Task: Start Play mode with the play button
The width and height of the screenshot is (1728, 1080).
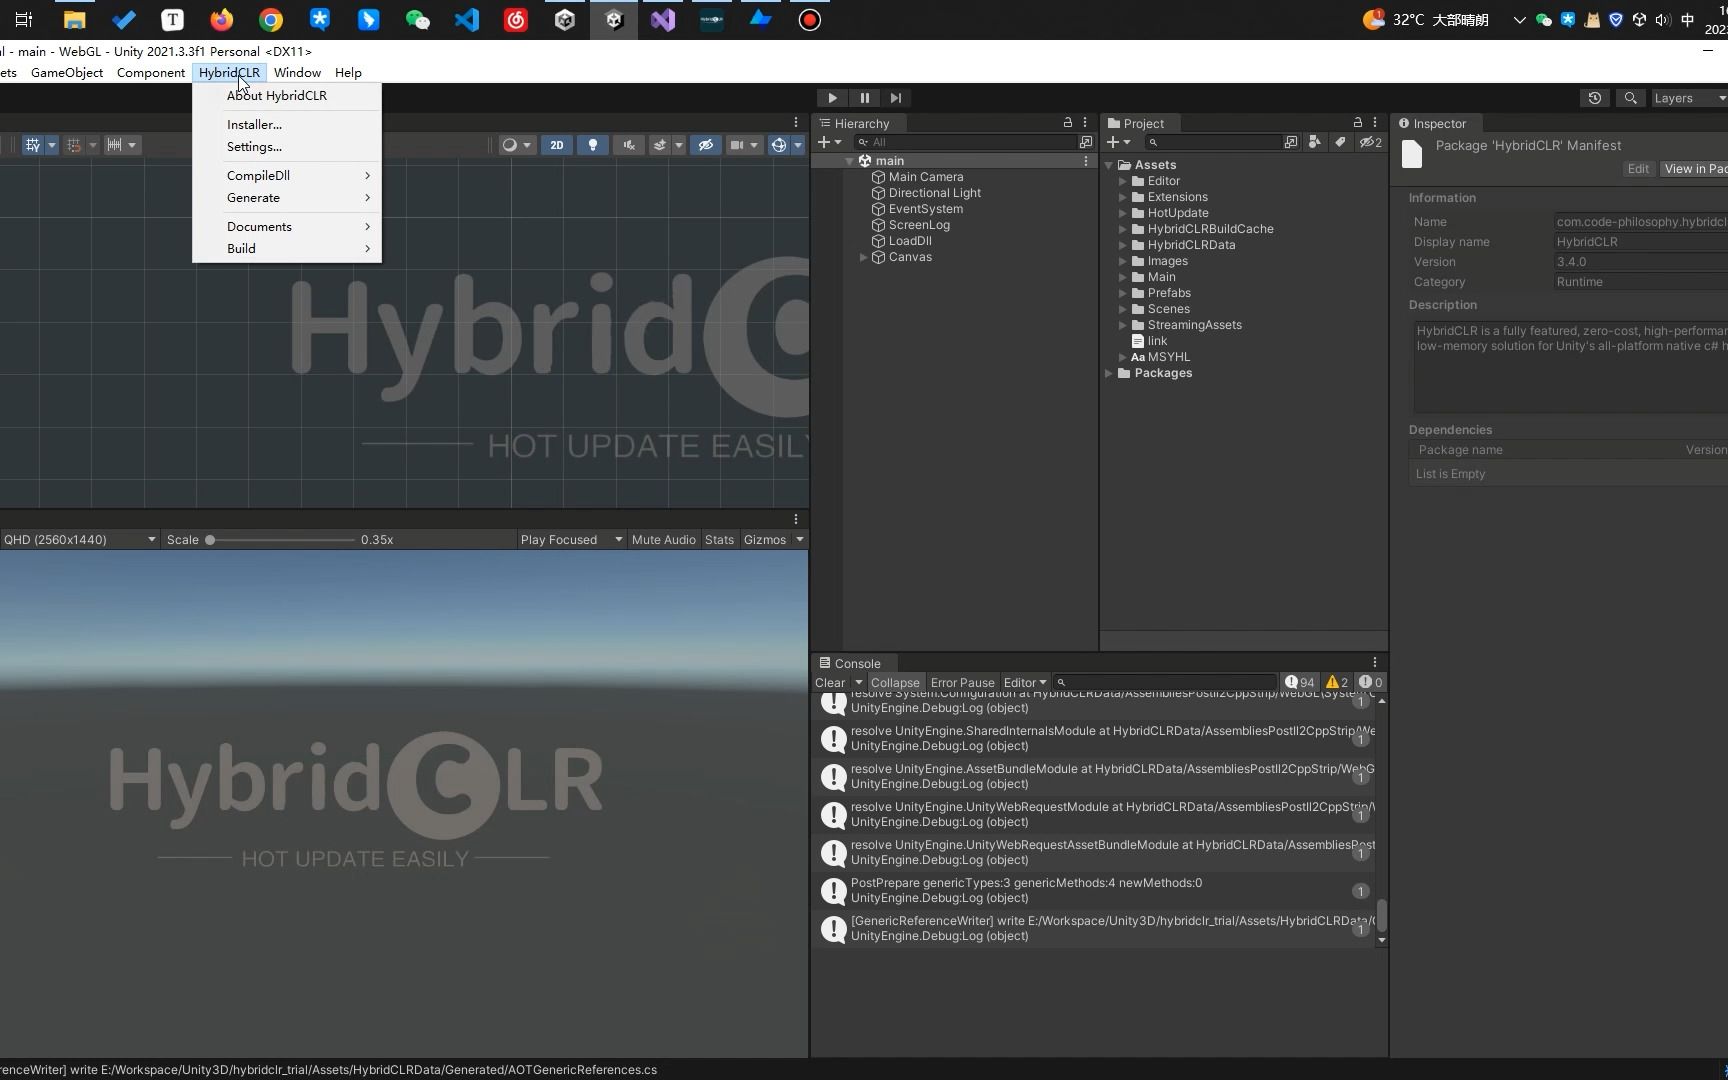Action: click(x=832, y=98)
